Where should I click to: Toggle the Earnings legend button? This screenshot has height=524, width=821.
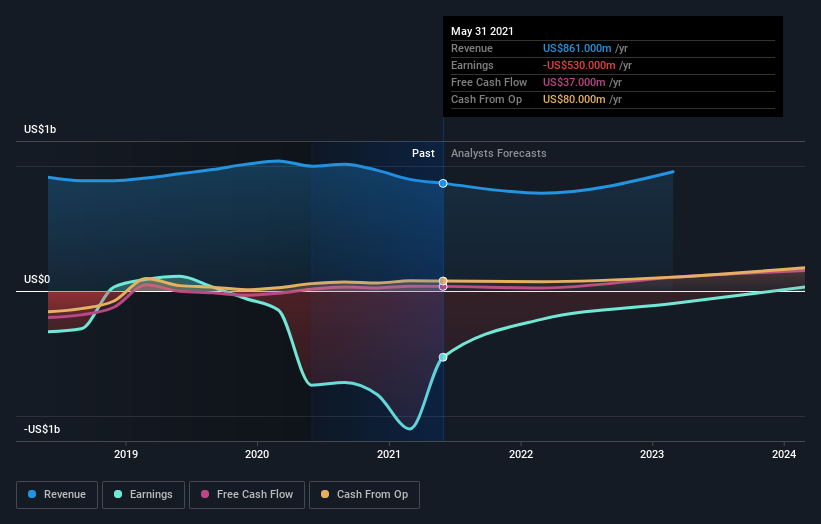(143, 495)
